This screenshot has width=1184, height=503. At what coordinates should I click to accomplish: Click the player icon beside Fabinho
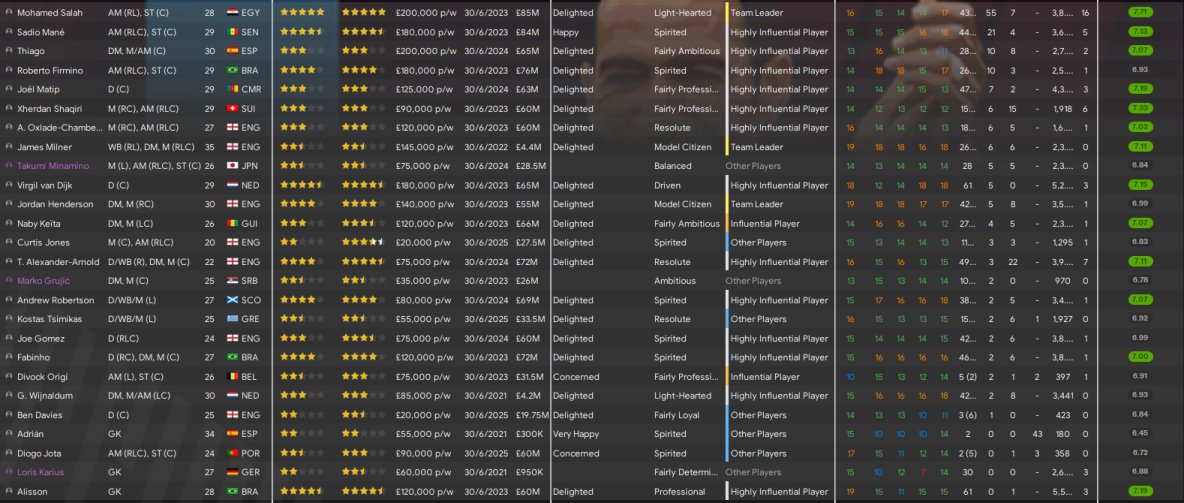click(x=8, y=357)
